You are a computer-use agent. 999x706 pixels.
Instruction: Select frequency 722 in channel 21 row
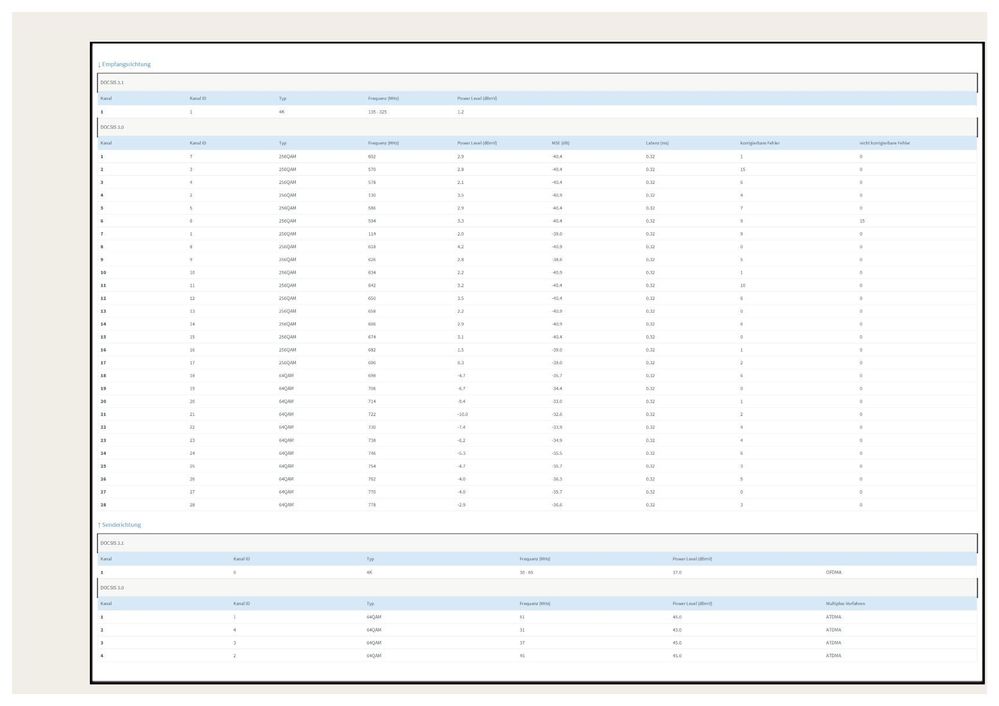[372, 415]
